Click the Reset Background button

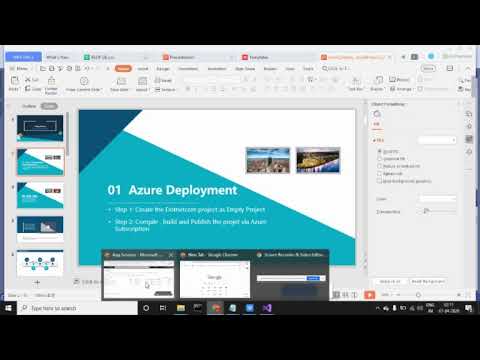[428, 282]
